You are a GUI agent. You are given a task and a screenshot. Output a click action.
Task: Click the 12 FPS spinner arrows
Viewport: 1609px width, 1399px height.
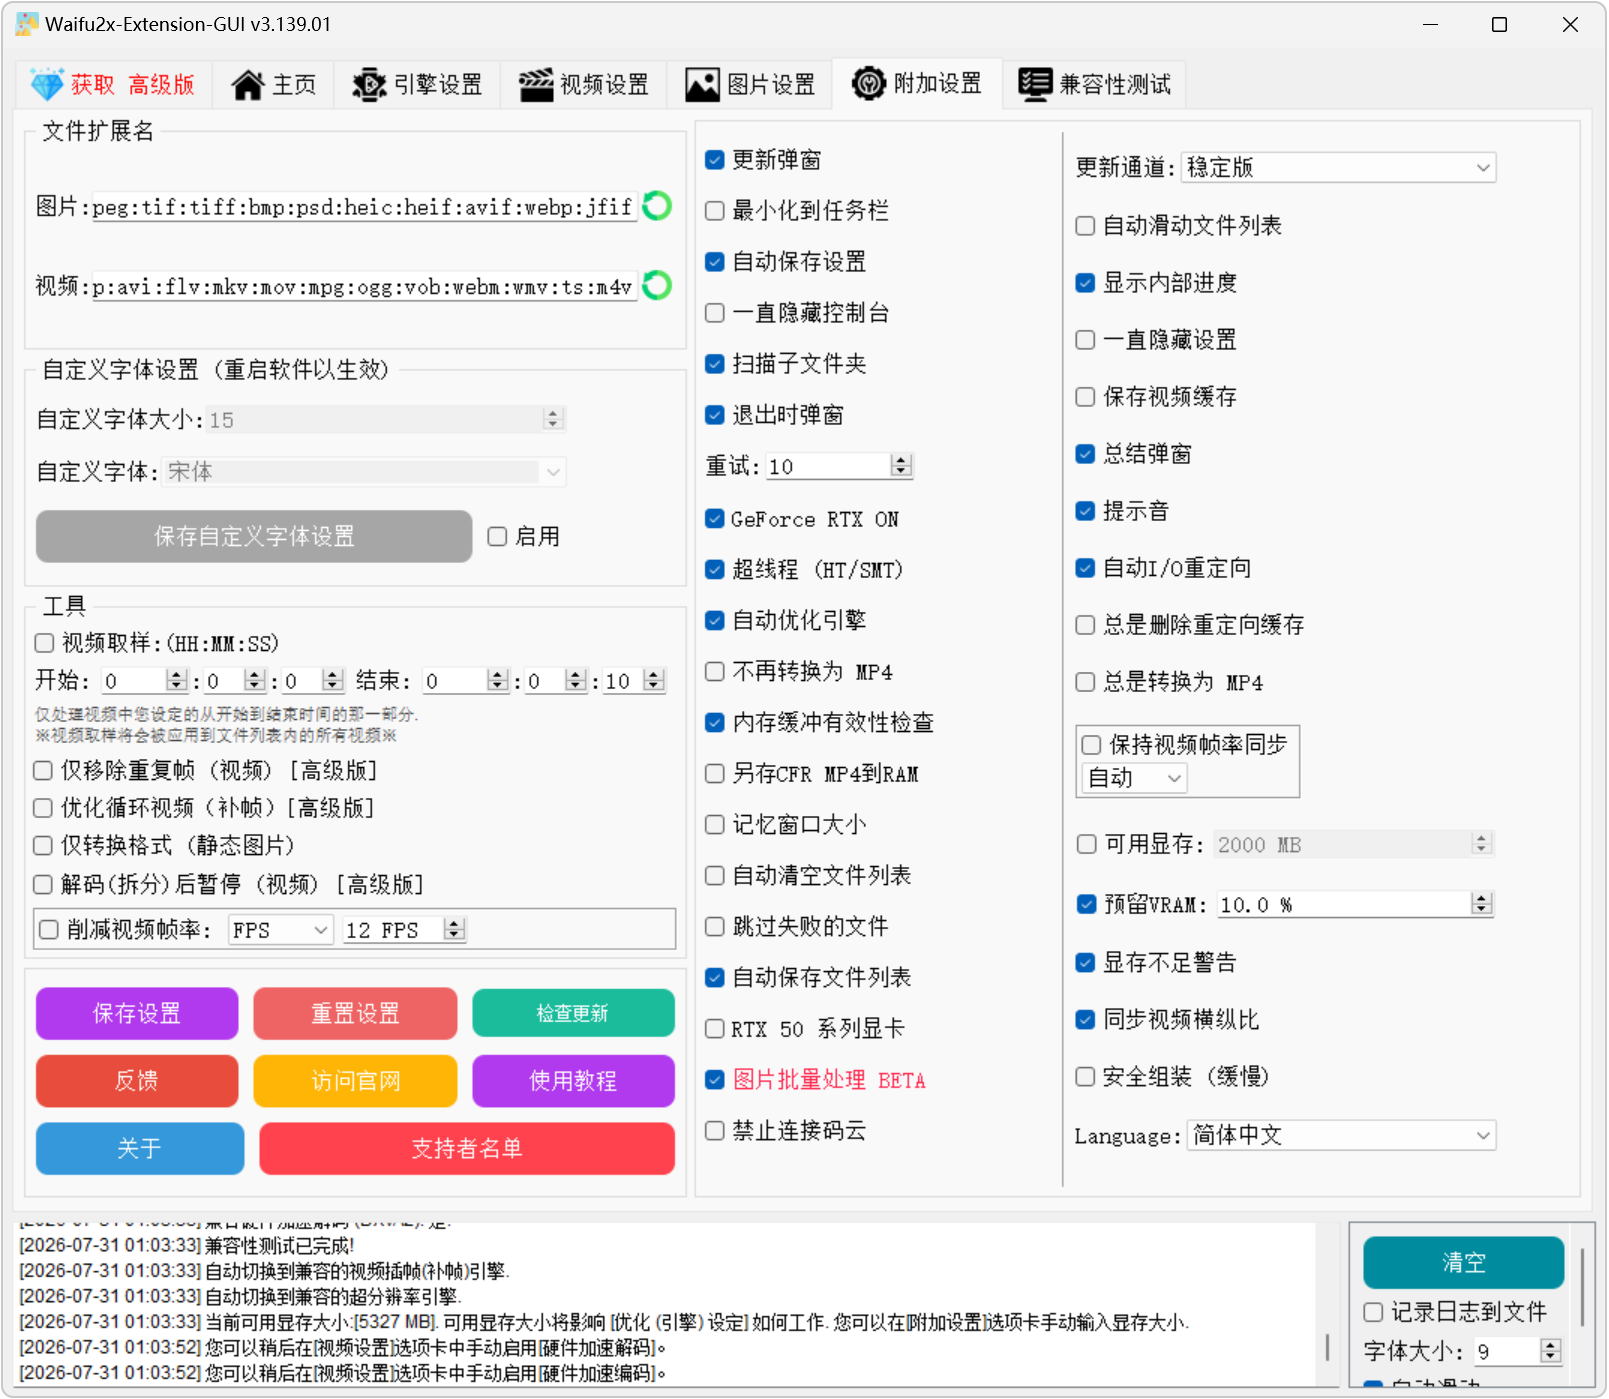pyautogui.click(x=454, y=930)
